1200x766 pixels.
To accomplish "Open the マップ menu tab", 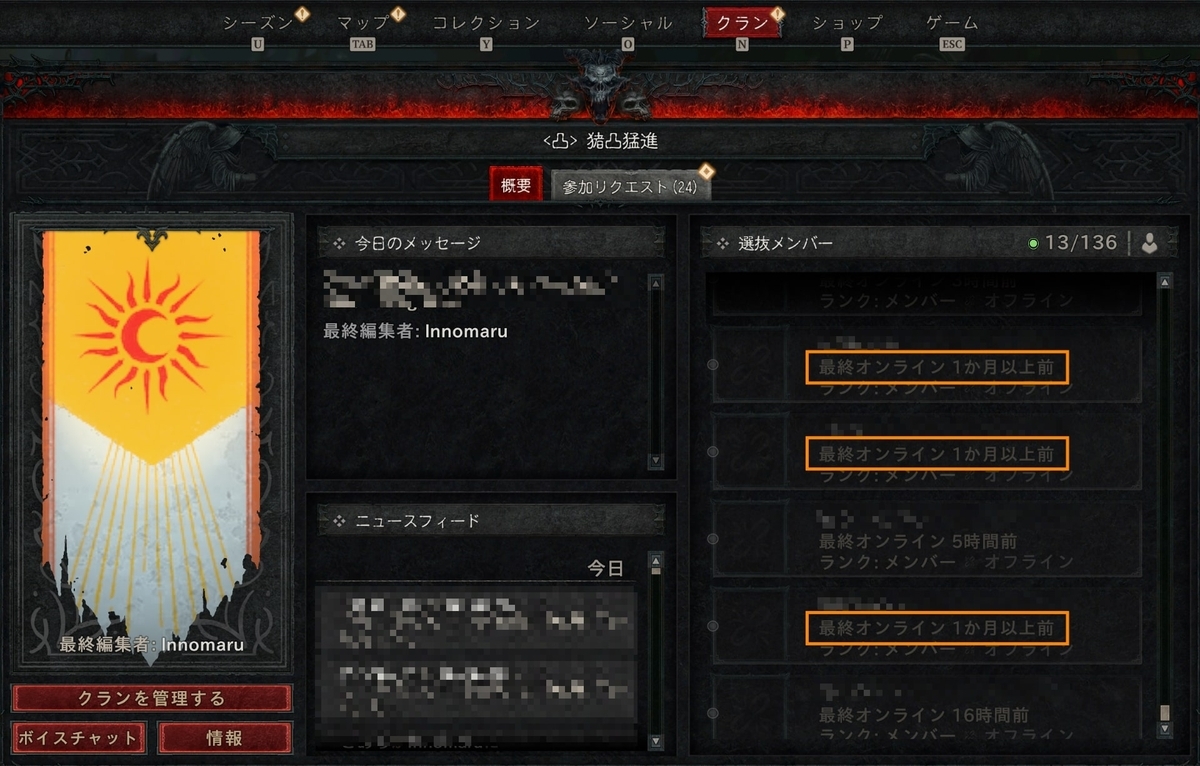I will click(363, 23).
